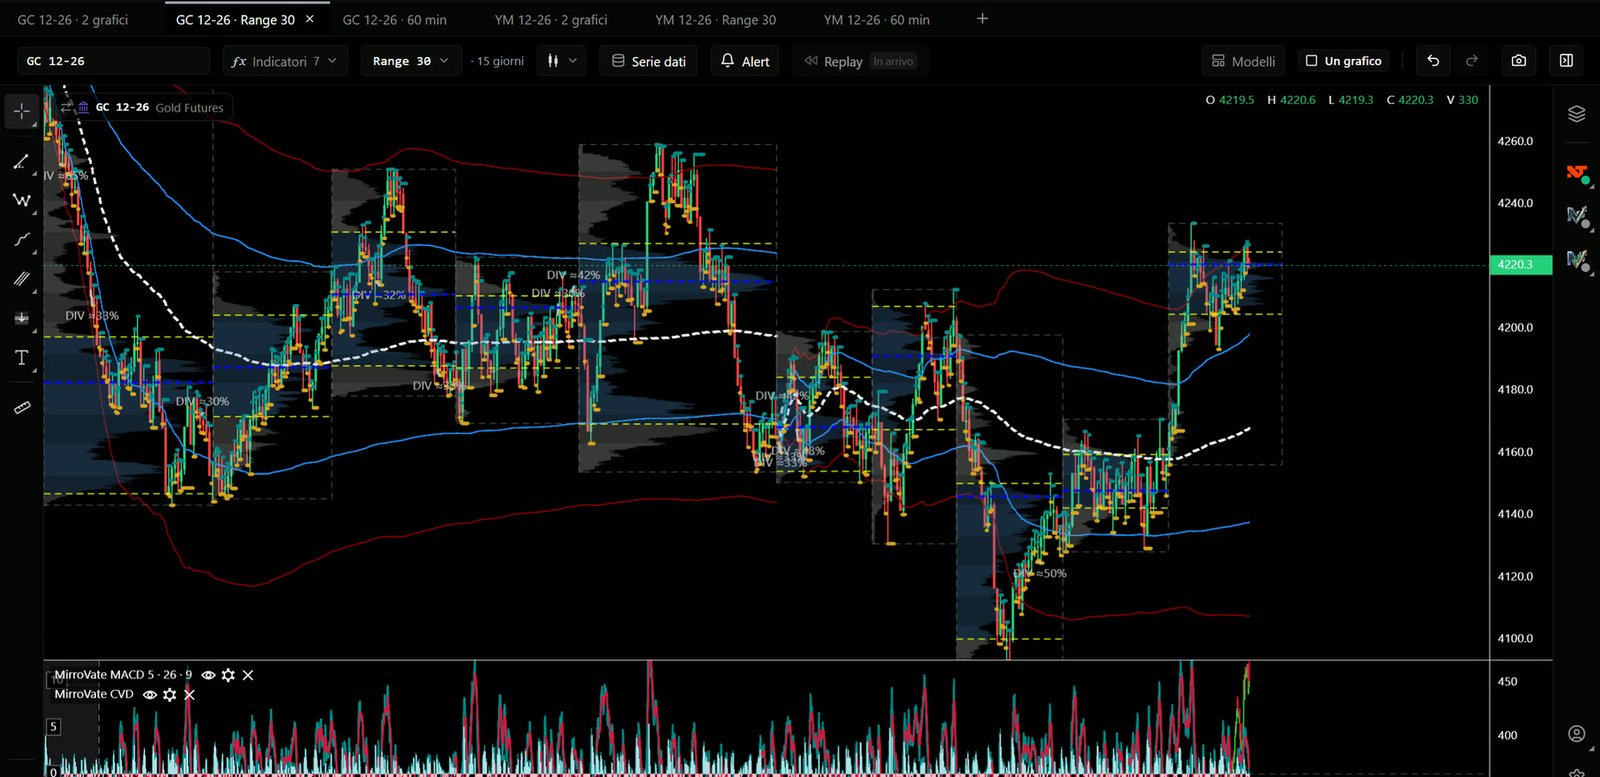Screen dimensions: 1600x777
Task: Click the swap arrows icon beside GC 12-26 label
Action: pyautogui.click(x=66, y=107)
